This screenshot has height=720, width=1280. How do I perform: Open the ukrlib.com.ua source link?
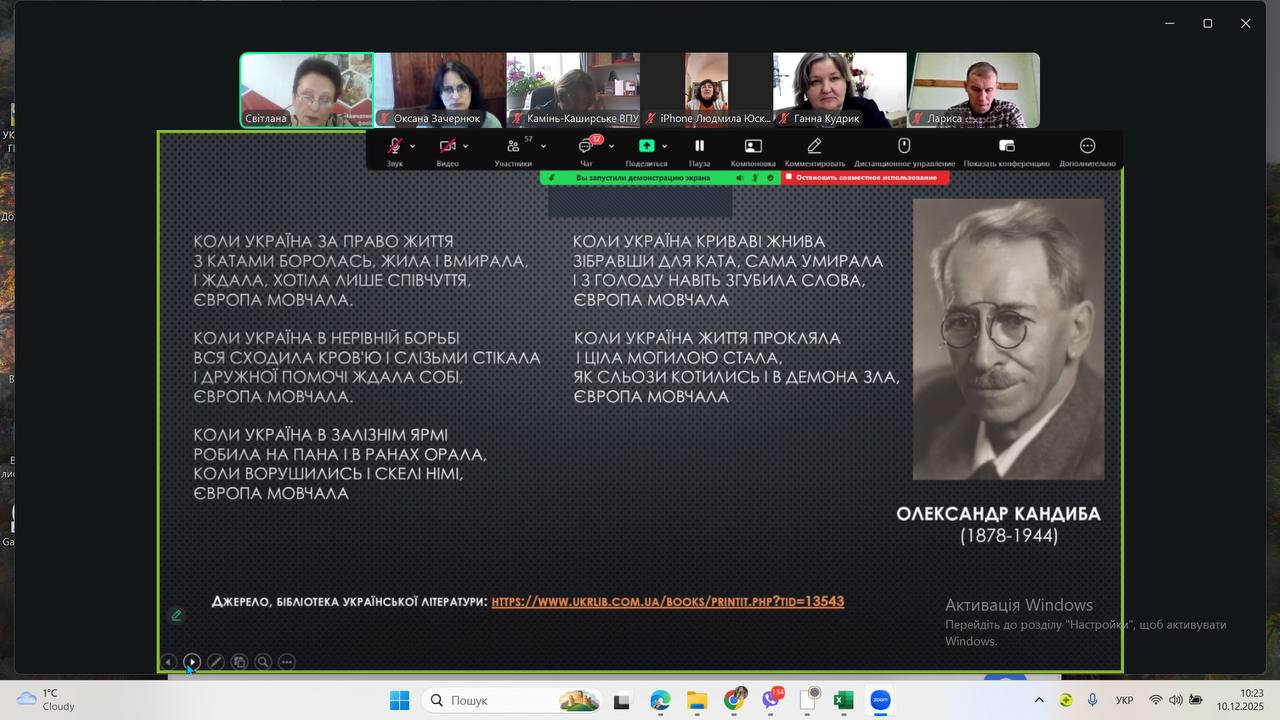(x=667, y=602)
